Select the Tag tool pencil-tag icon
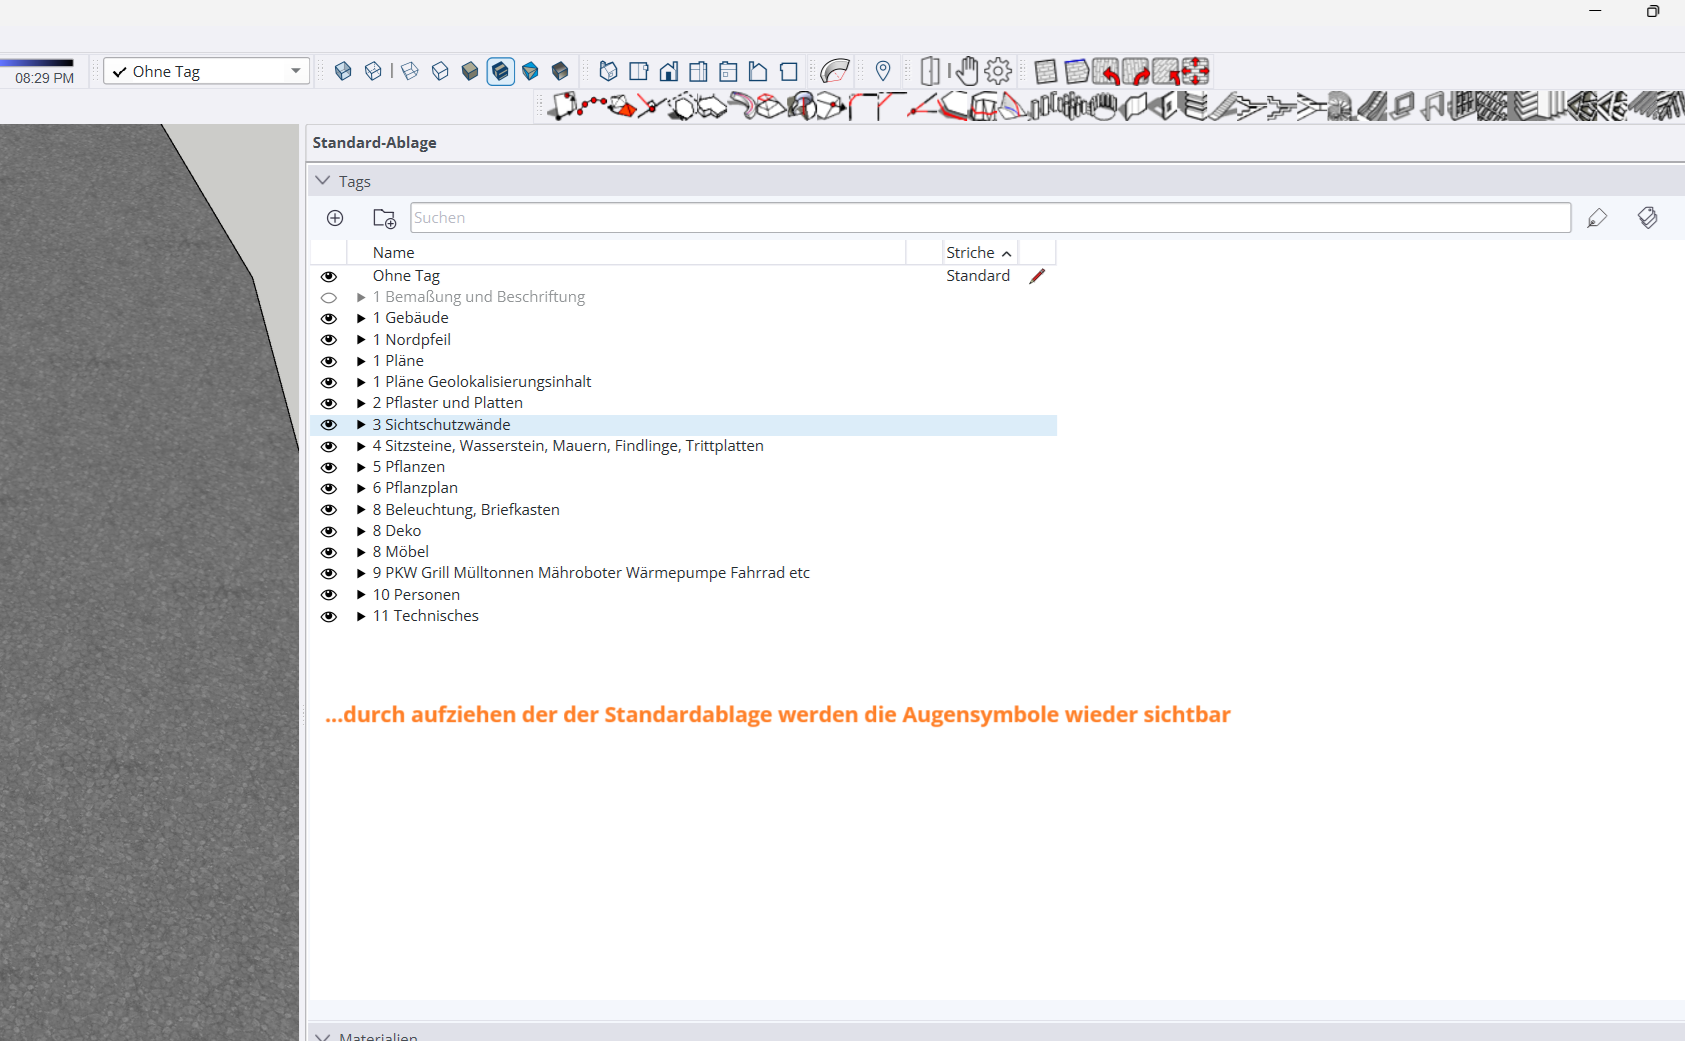Viewport: 1685px width, 1041px height. click(x=1596, y=218)
